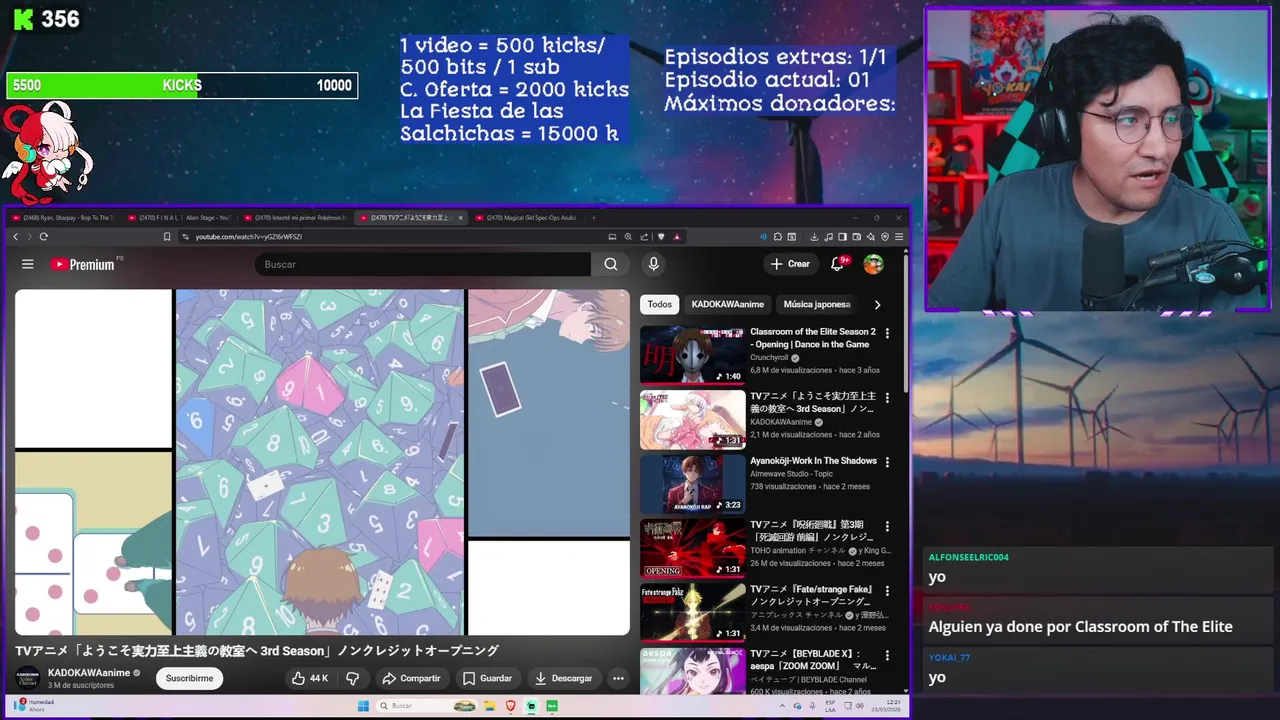Click the Descargar download button

(563, 678)
